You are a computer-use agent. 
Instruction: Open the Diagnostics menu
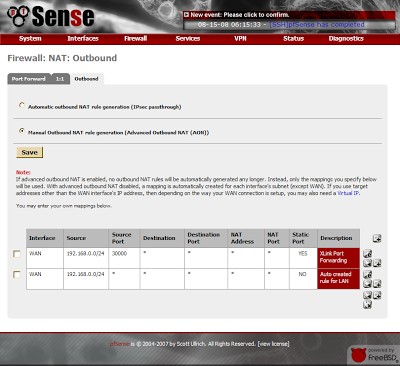click(346, 38)
